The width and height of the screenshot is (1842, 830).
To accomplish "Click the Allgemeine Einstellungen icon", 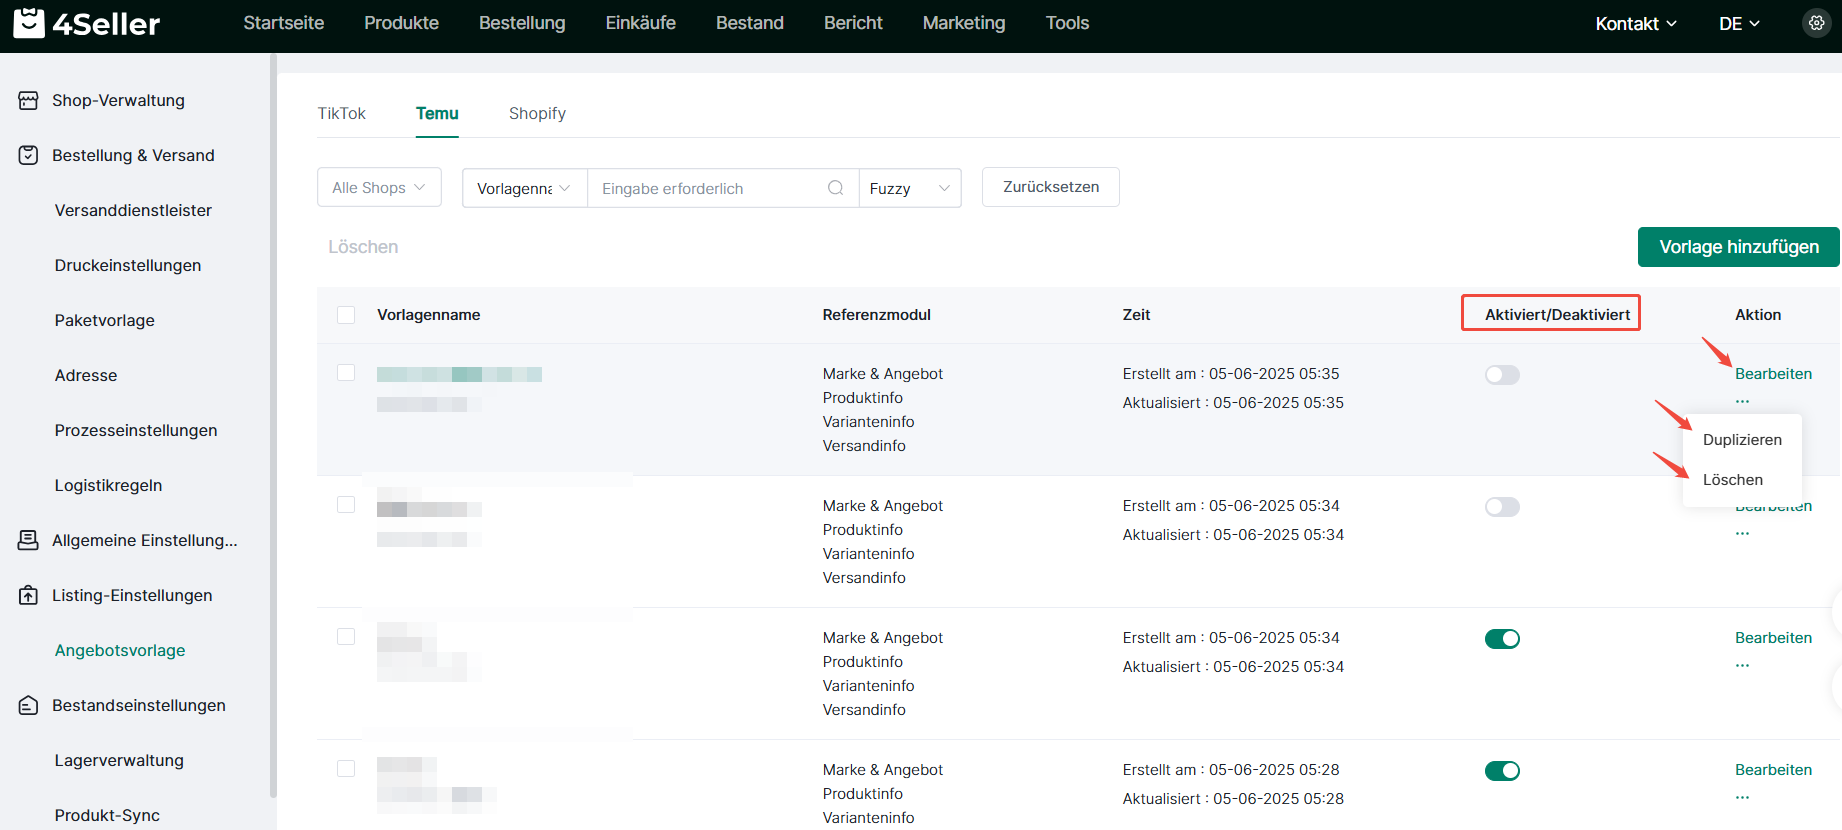I will (x=28, y=541).
